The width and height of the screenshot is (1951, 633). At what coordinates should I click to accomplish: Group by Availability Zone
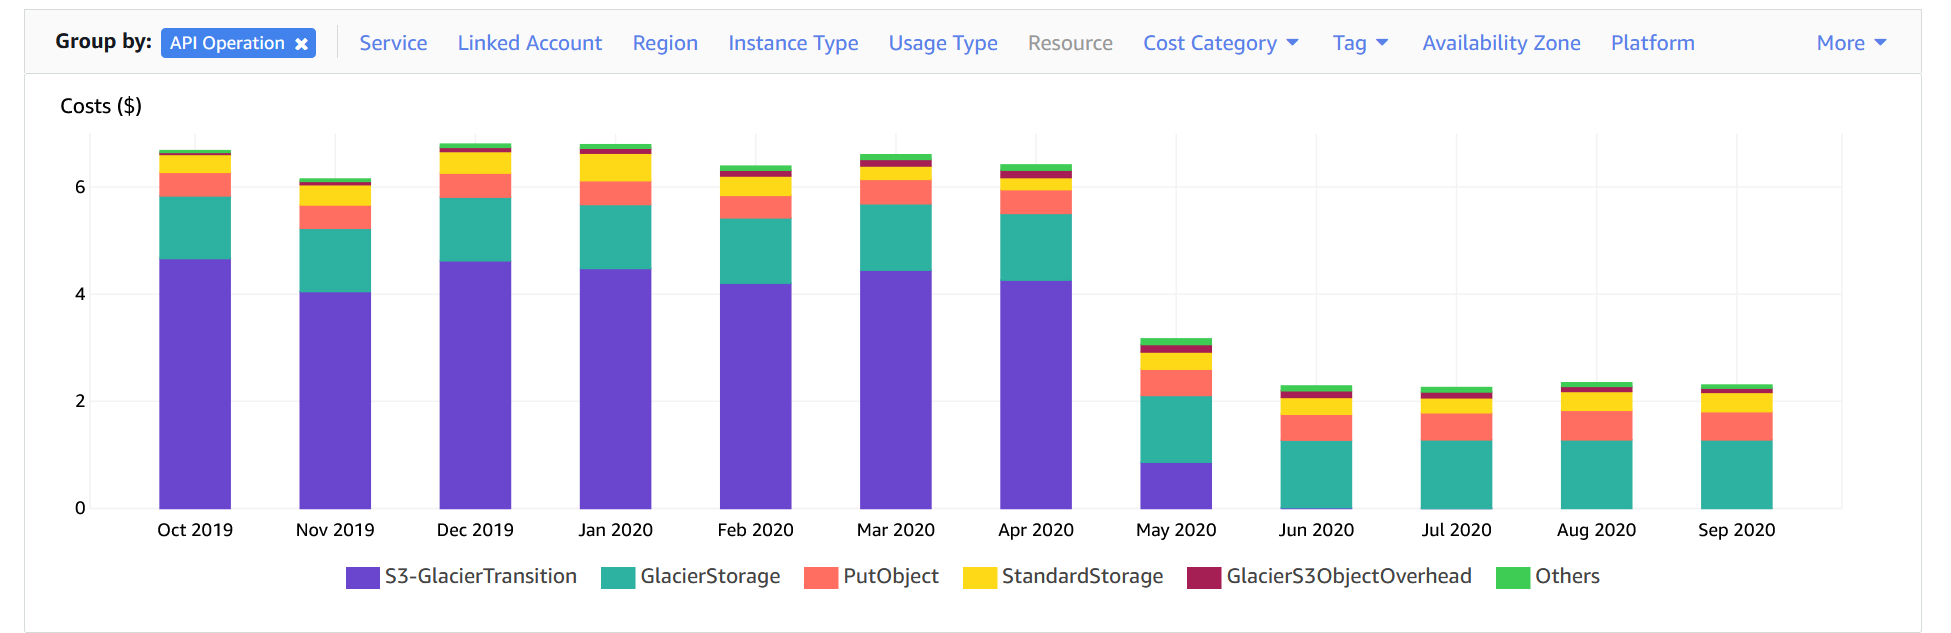(1501, 43)
